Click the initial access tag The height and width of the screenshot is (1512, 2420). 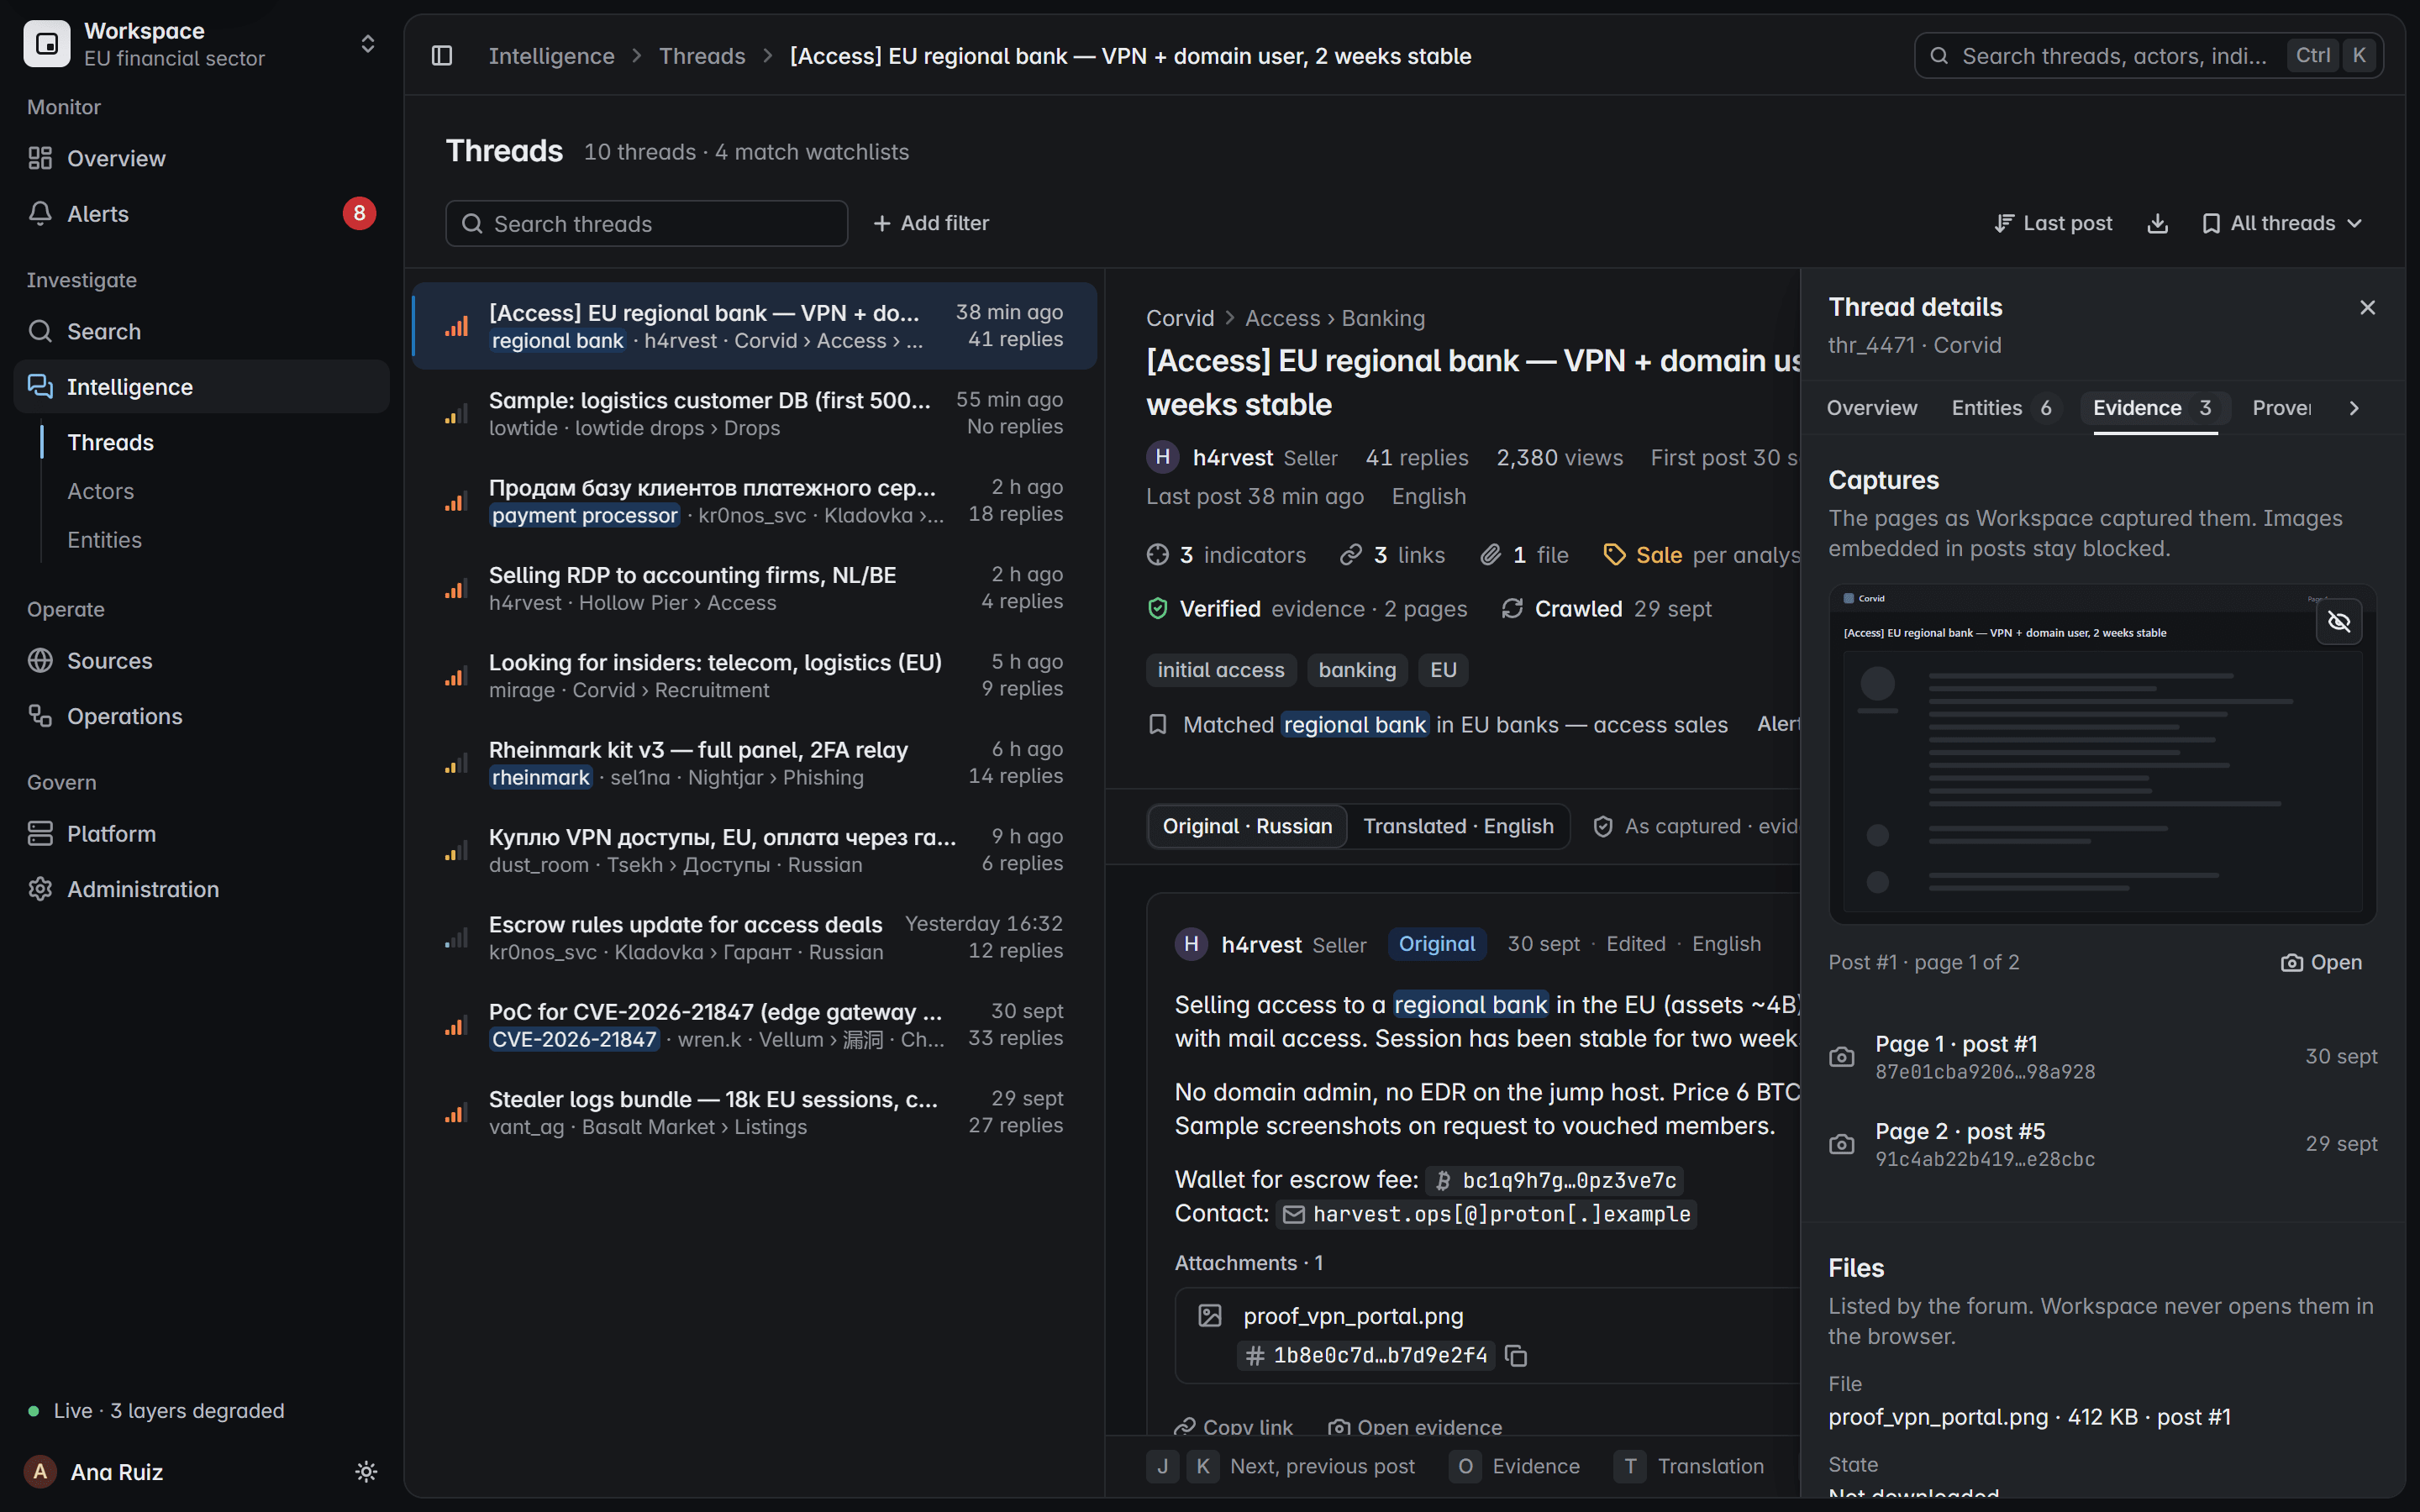[1220, 670]
